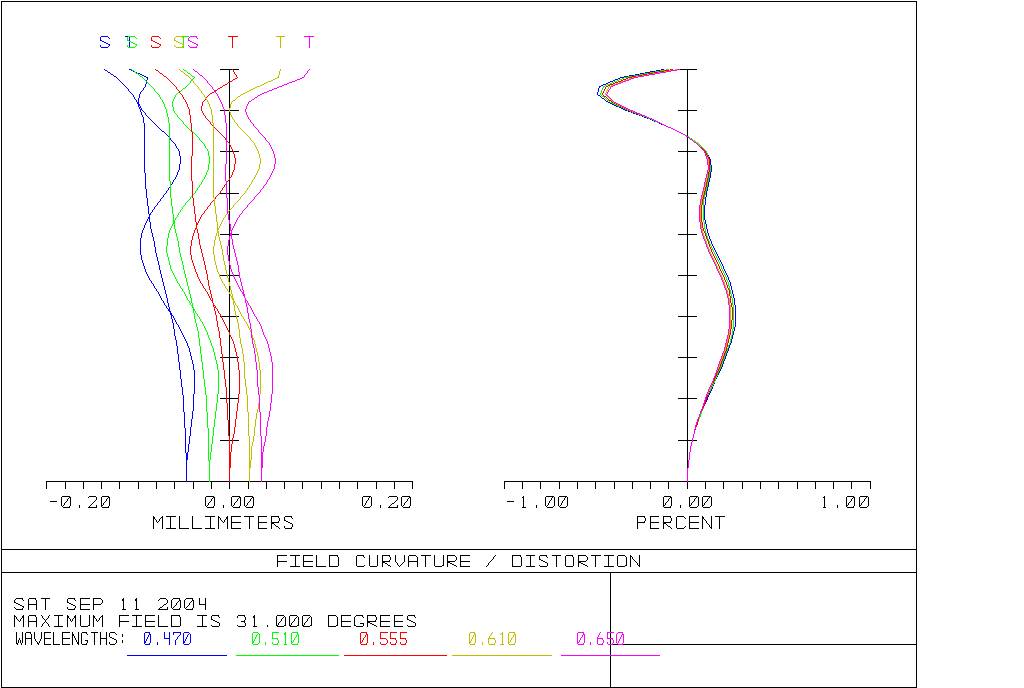Click the blue 0.470 wavelength label
The image size is (1024, 688).
167,638
